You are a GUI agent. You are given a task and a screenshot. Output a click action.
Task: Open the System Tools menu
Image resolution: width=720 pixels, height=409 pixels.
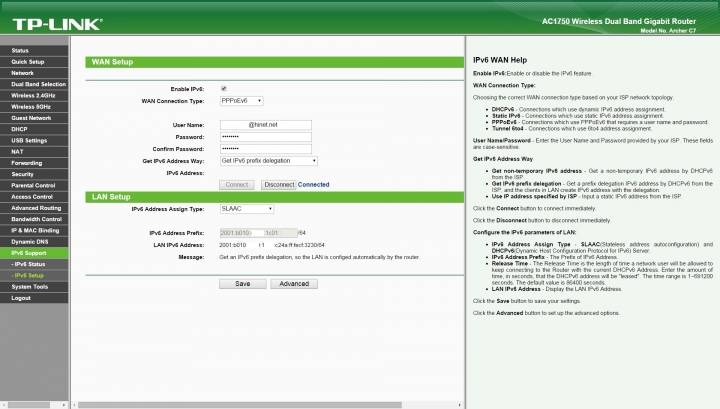34,286
